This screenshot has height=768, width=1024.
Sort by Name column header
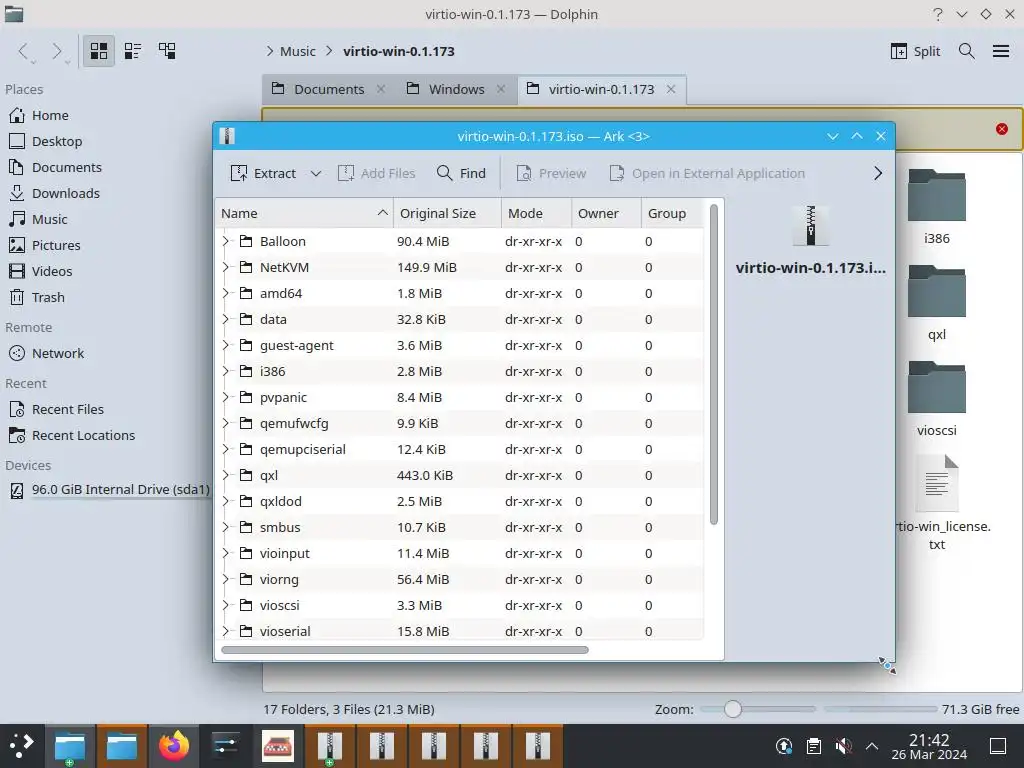304,214
